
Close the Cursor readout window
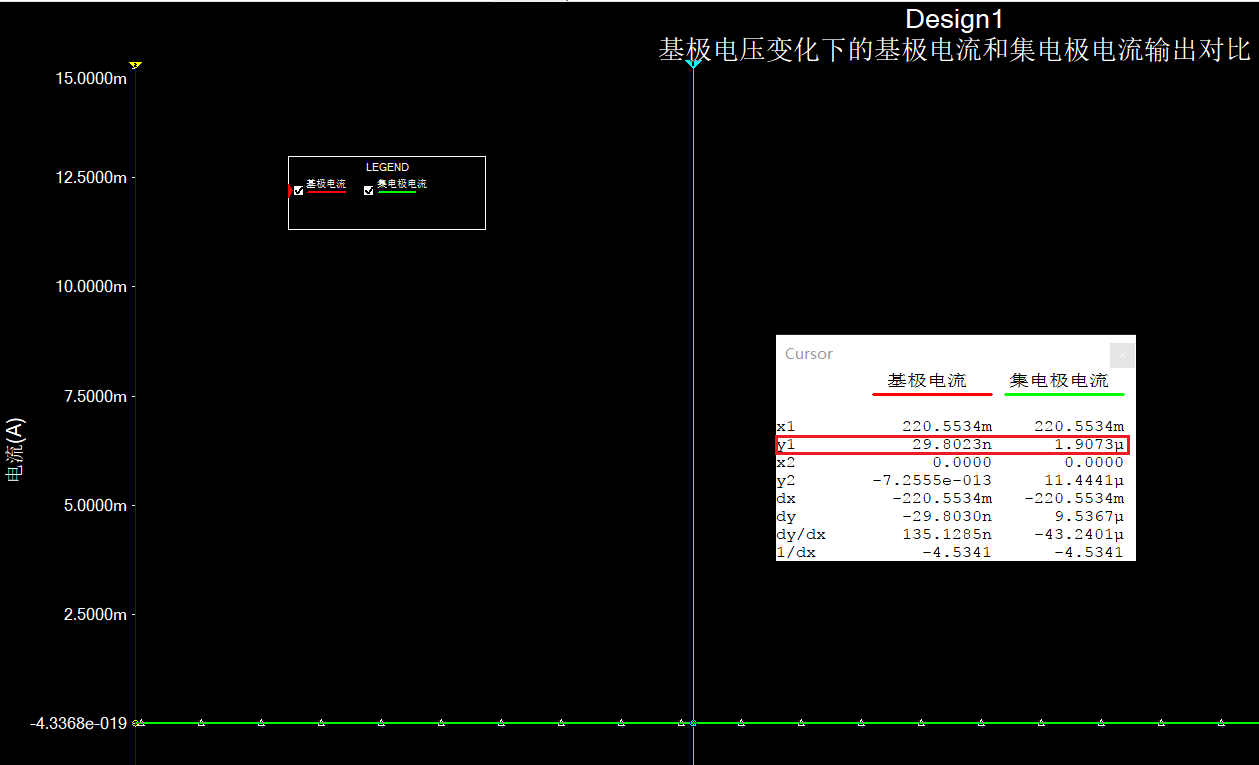pyautogui.click(x=1122, y=354)
